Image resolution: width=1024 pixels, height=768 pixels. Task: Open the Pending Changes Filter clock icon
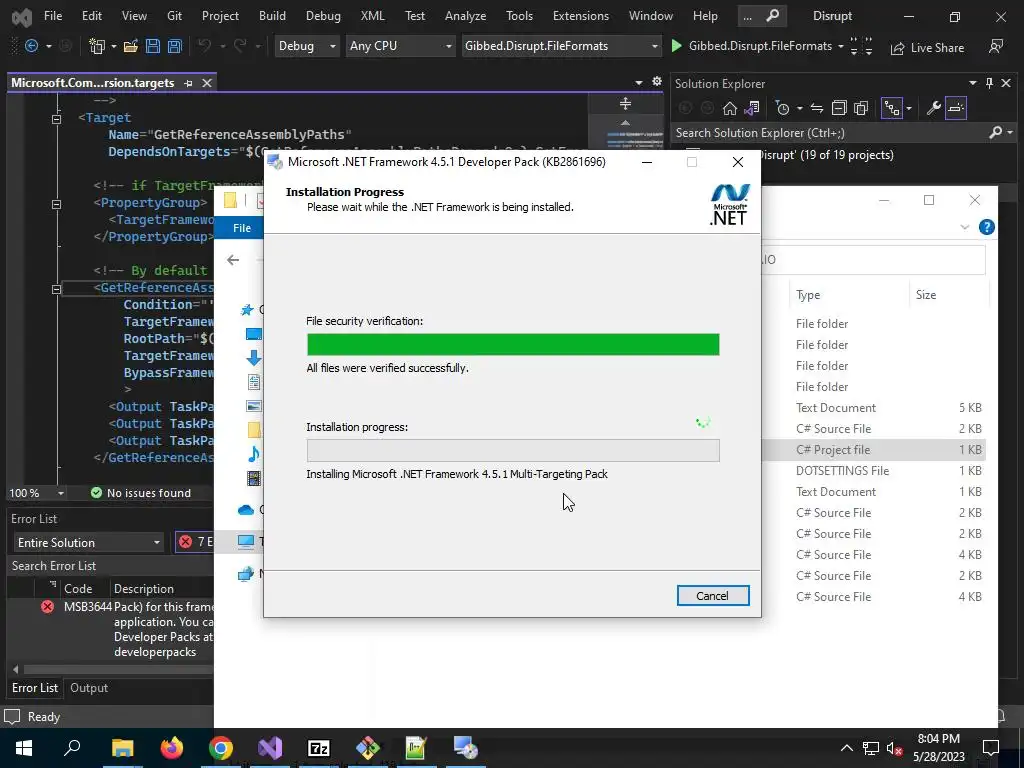(x=782, y=108)
